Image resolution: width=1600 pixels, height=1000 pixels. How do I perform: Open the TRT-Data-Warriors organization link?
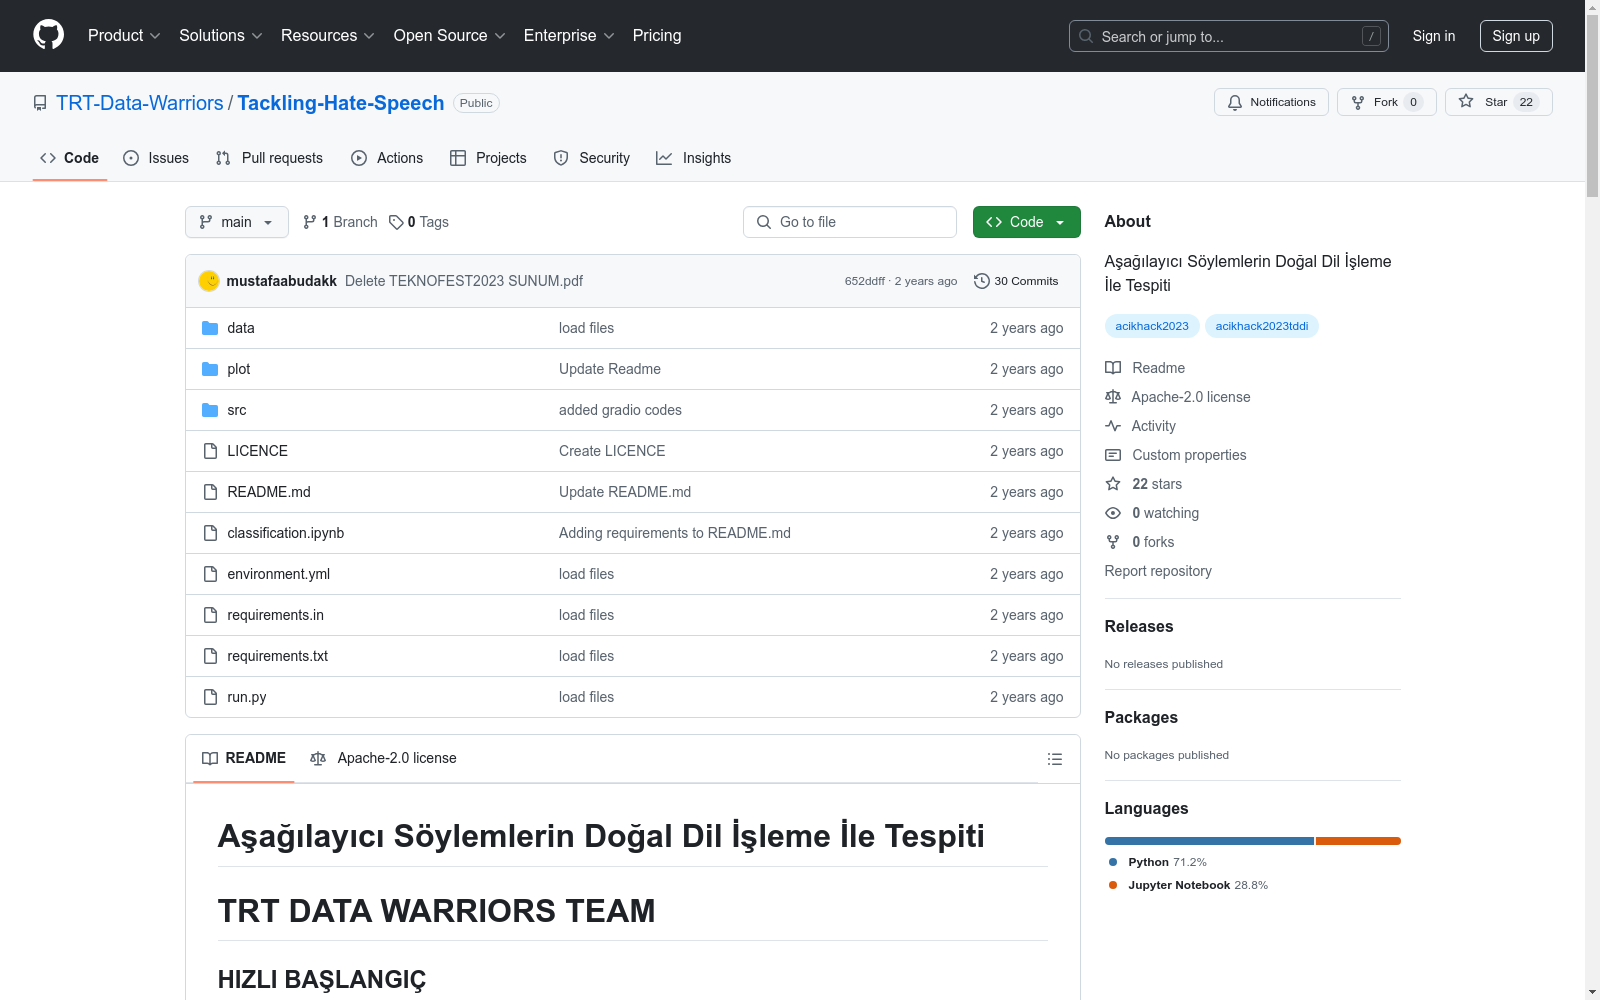pos(140,103)
